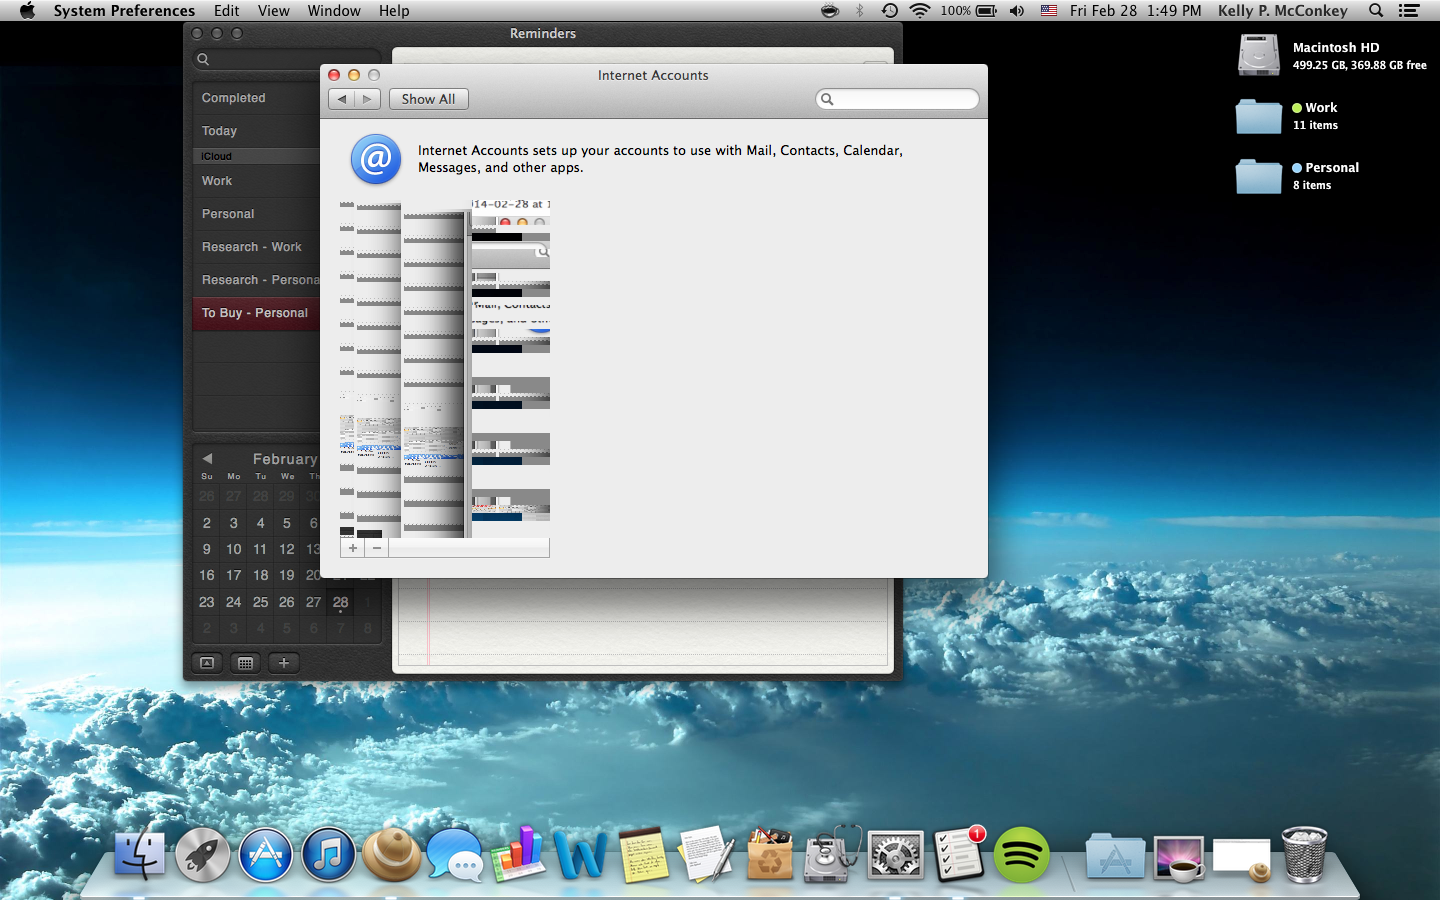Remove account with the minus button

click(x=377, y=548)
